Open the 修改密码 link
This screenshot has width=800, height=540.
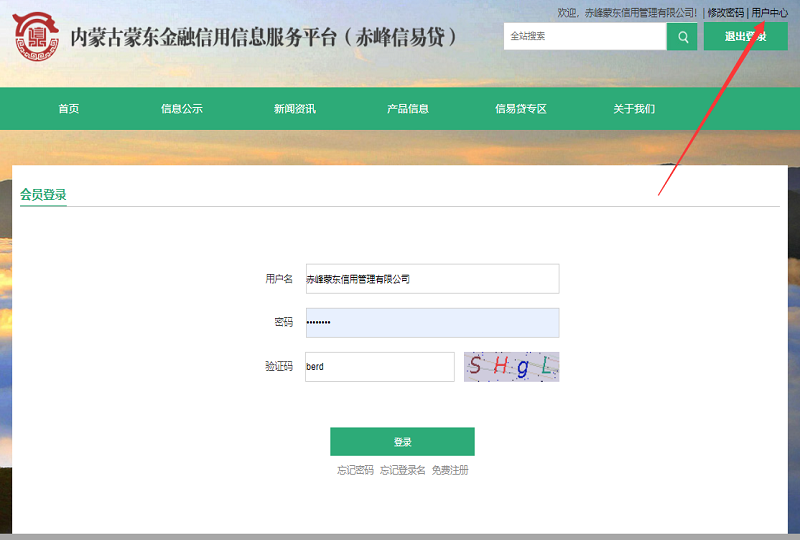coord(725,12)
